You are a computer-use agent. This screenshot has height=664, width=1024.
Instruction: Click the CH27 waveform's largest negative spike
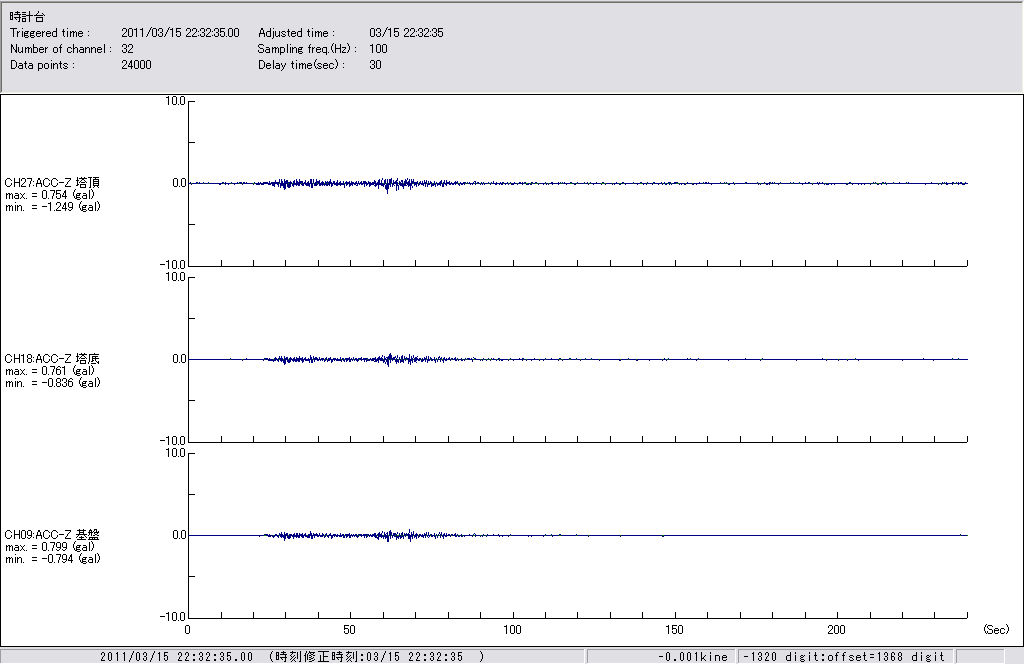[387, 191]
